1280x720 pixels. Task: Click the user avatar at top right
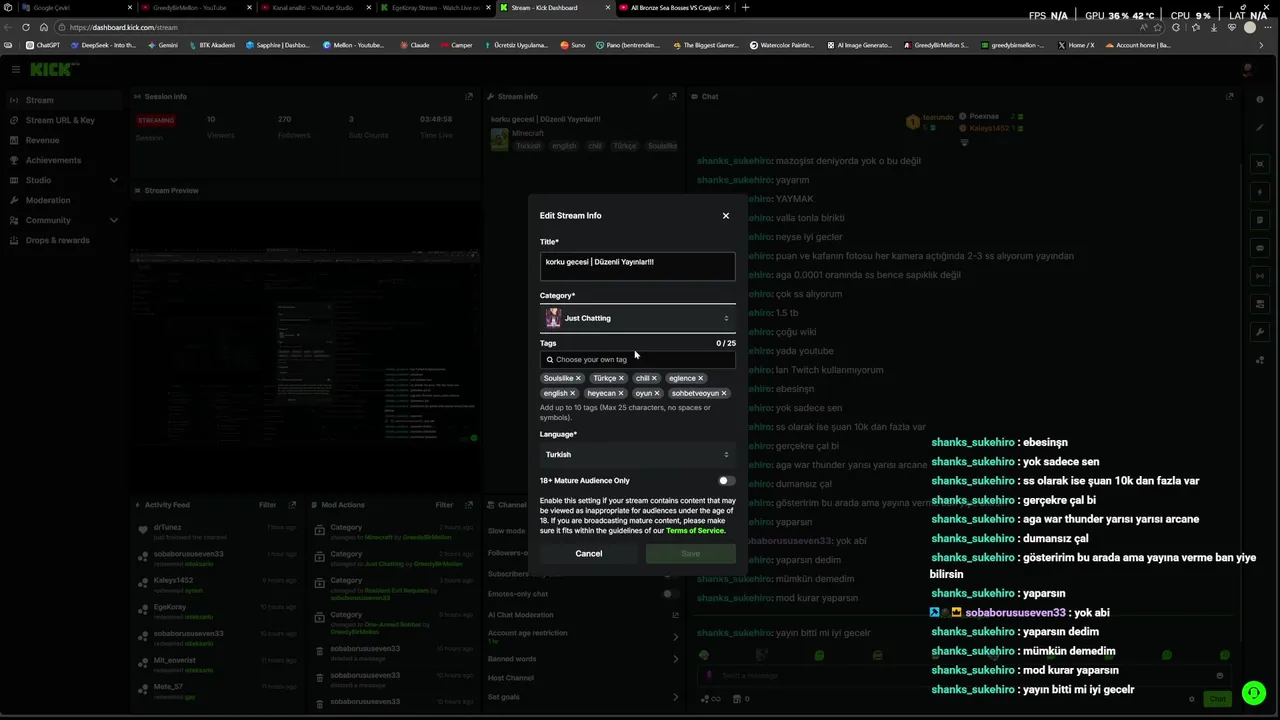click(1247, 69)
